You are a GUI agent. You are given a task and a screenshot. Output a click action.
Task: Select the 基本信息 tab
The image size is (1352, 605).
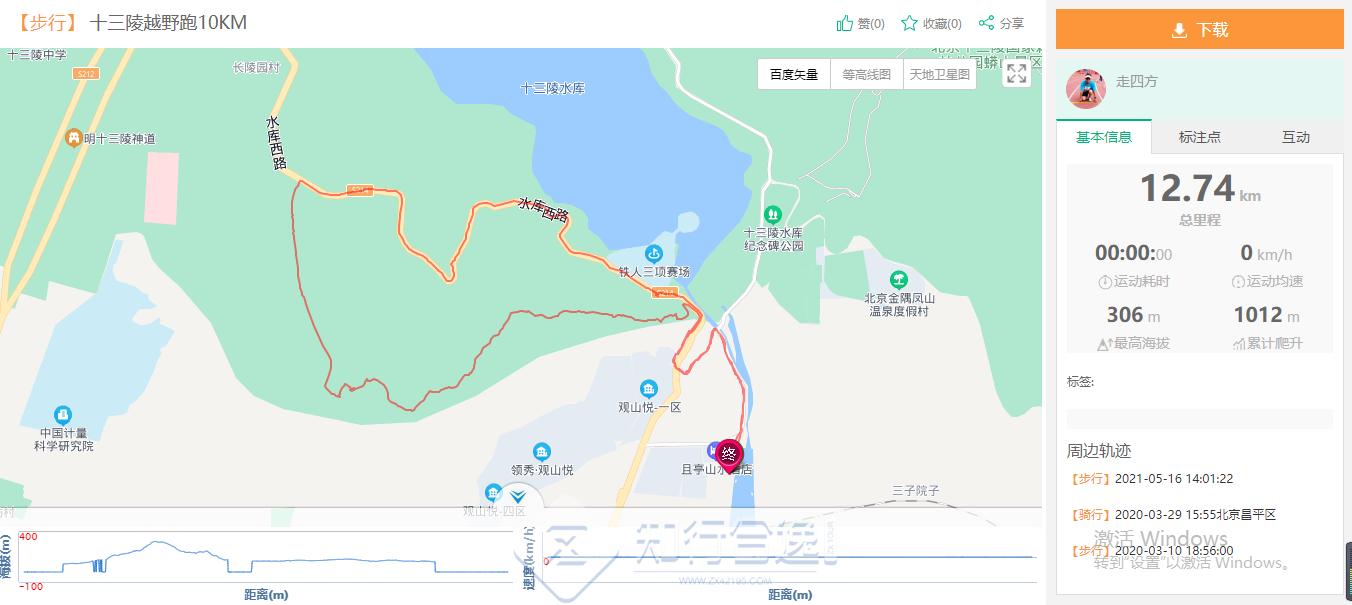pyautogui.click(x=1104, y=137)
